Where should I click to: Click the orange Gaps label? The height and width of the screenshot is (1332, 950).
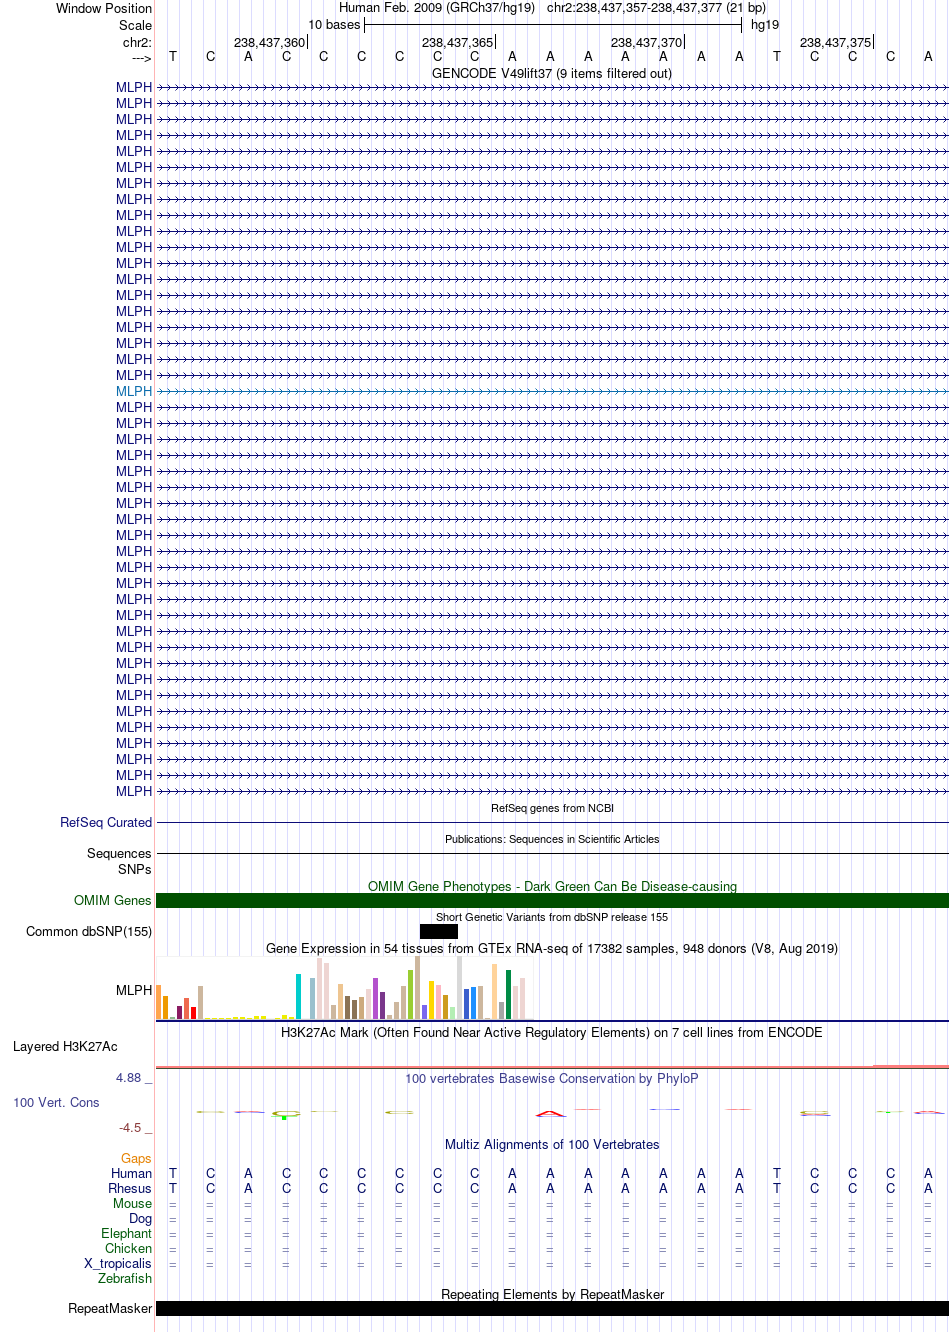point(136,1159)
